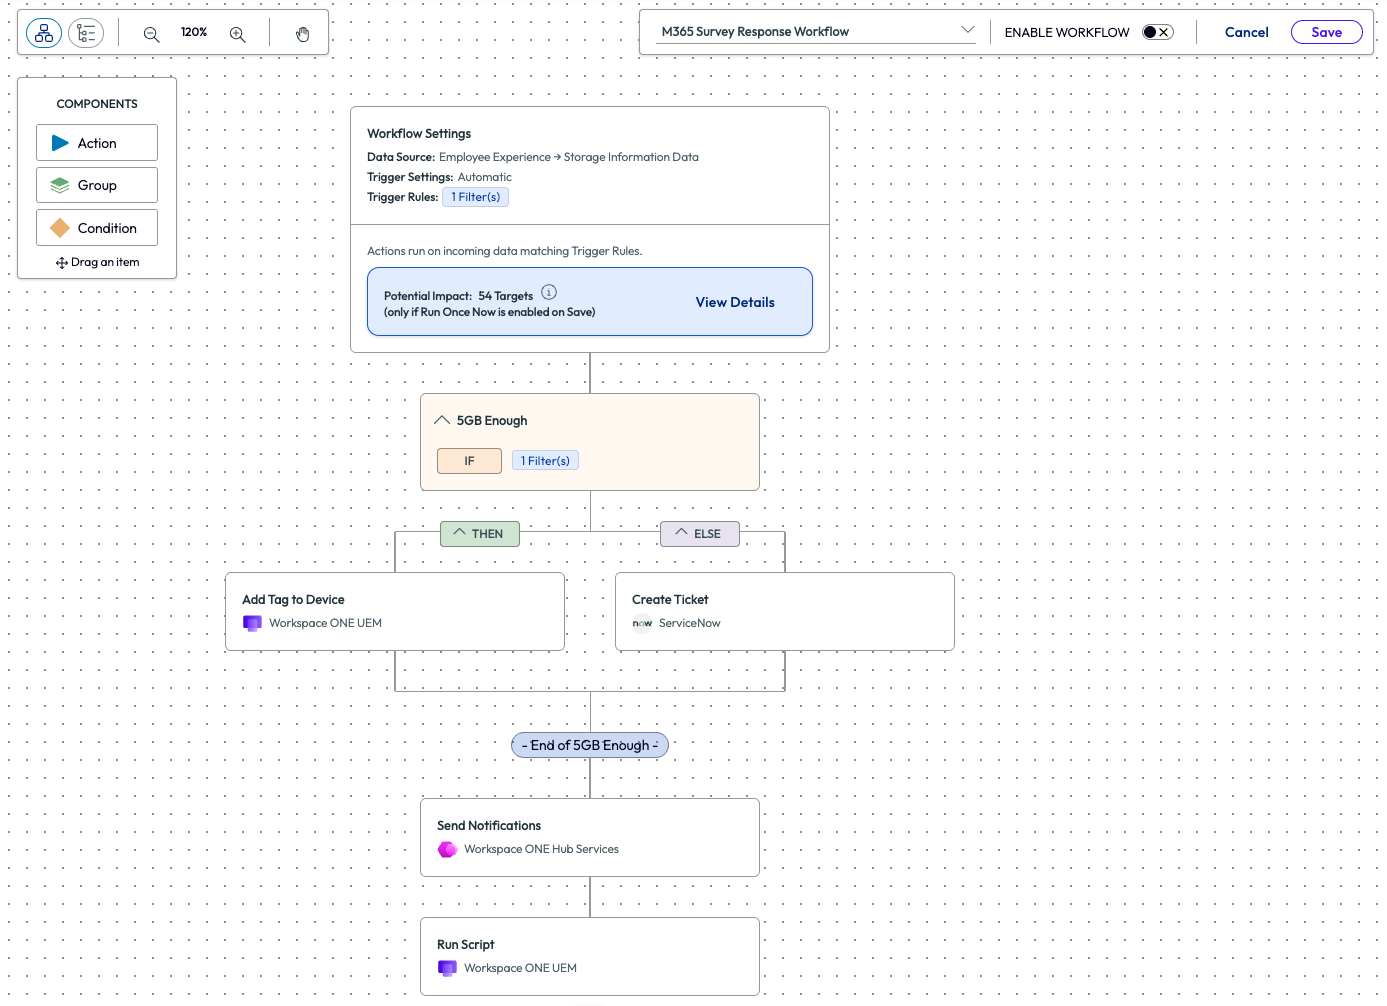This screenshot has width=1387, height=1006.
Task: Select the hand pan tool icon
Action: tap(302, 33)
